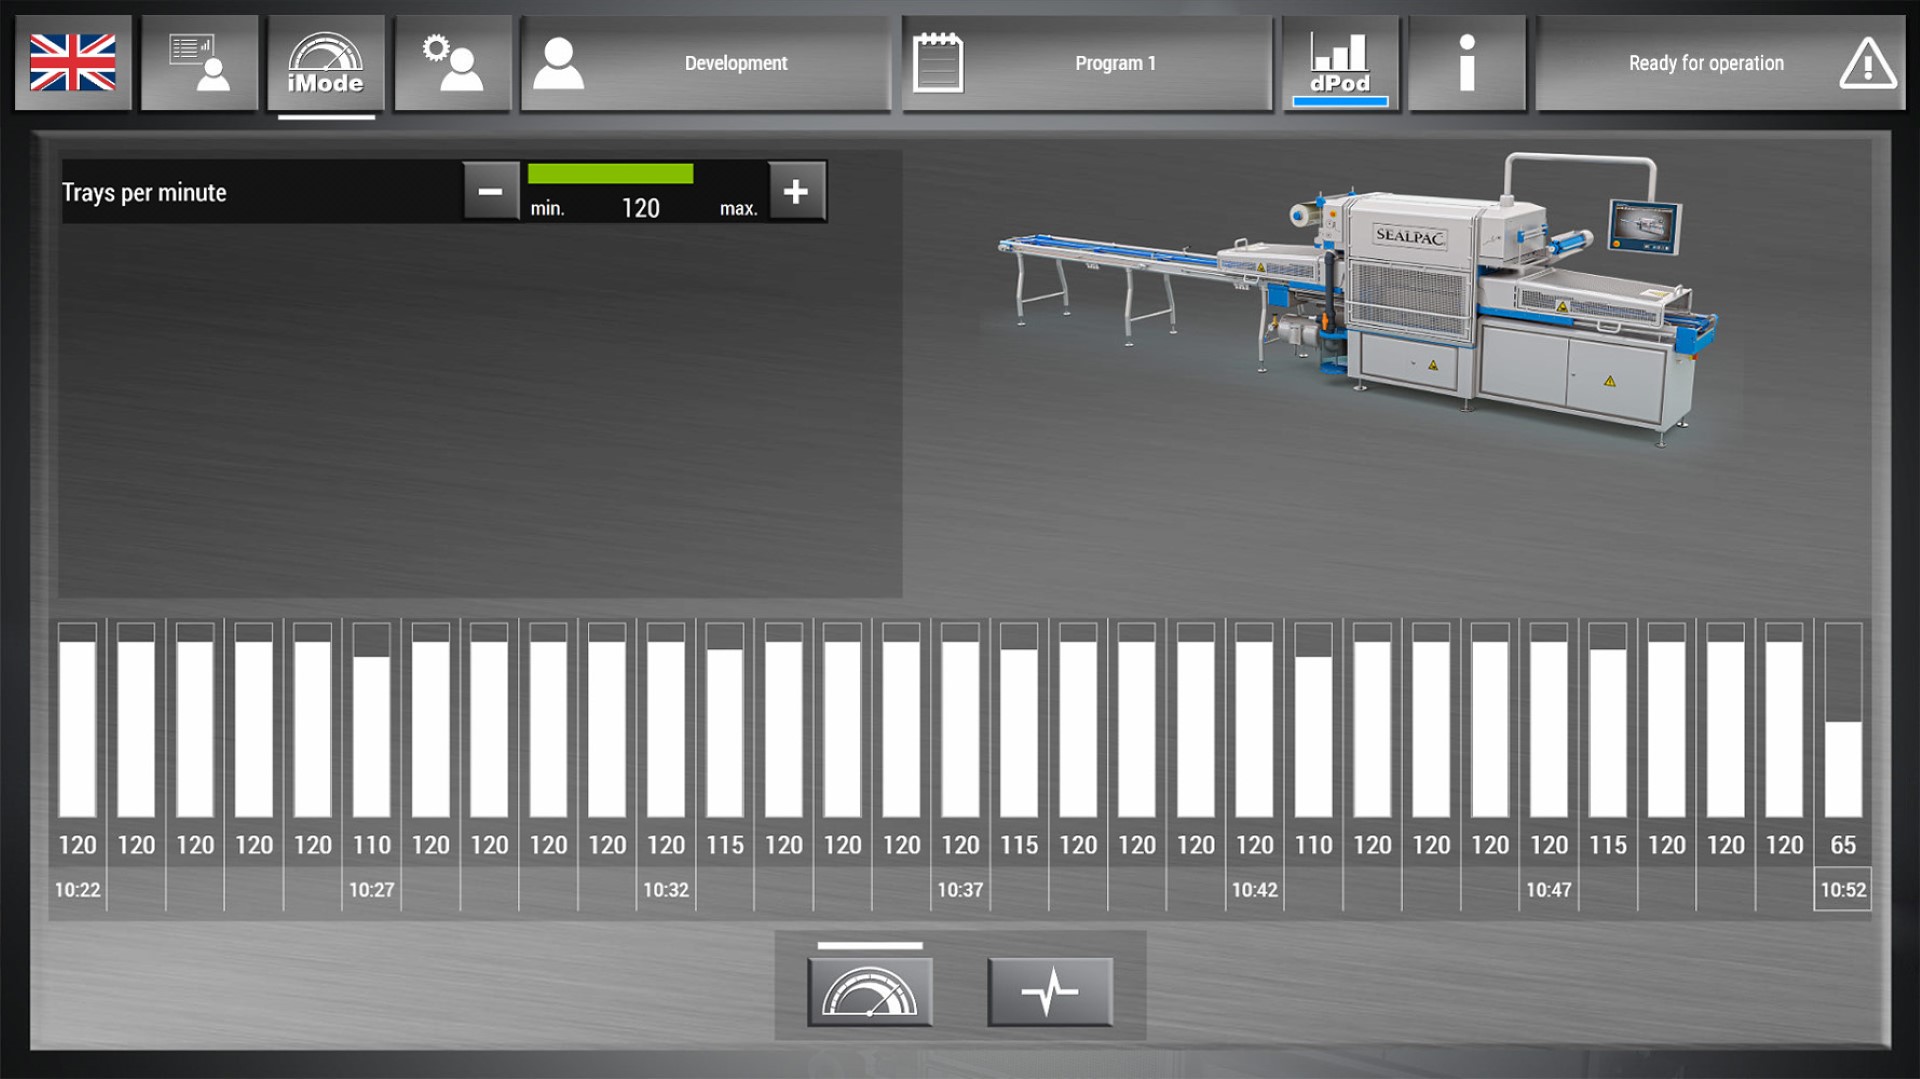Decrease trays per minute with minus
The image size is (1920, 1079).
tap(490, 191)
